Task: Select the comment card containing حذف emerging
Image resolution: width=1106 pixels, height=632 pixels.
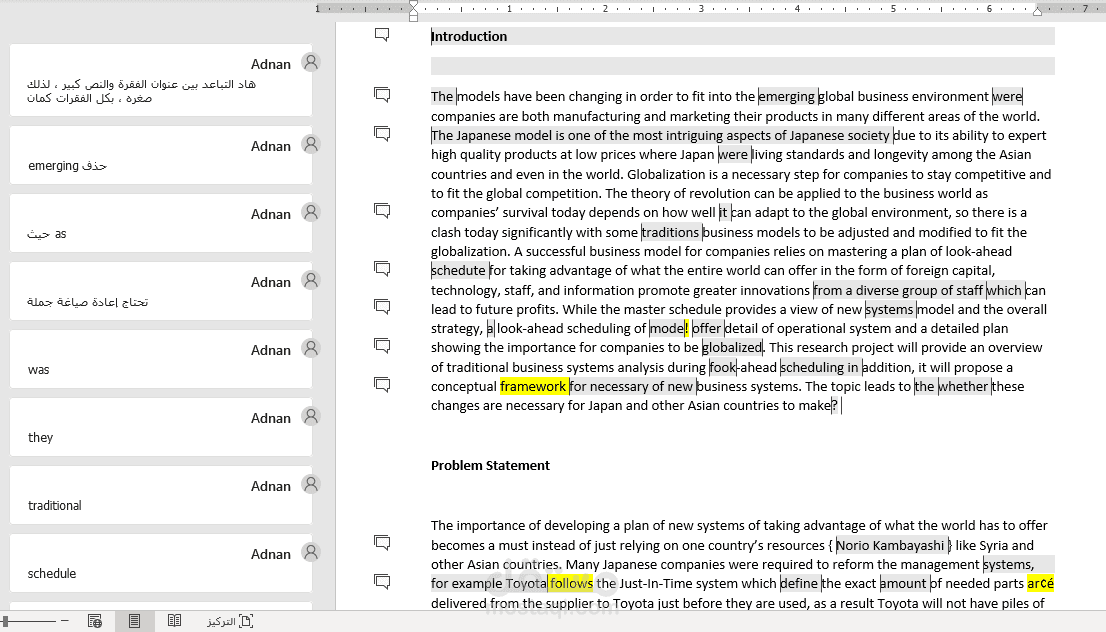Action: point(160,154)
